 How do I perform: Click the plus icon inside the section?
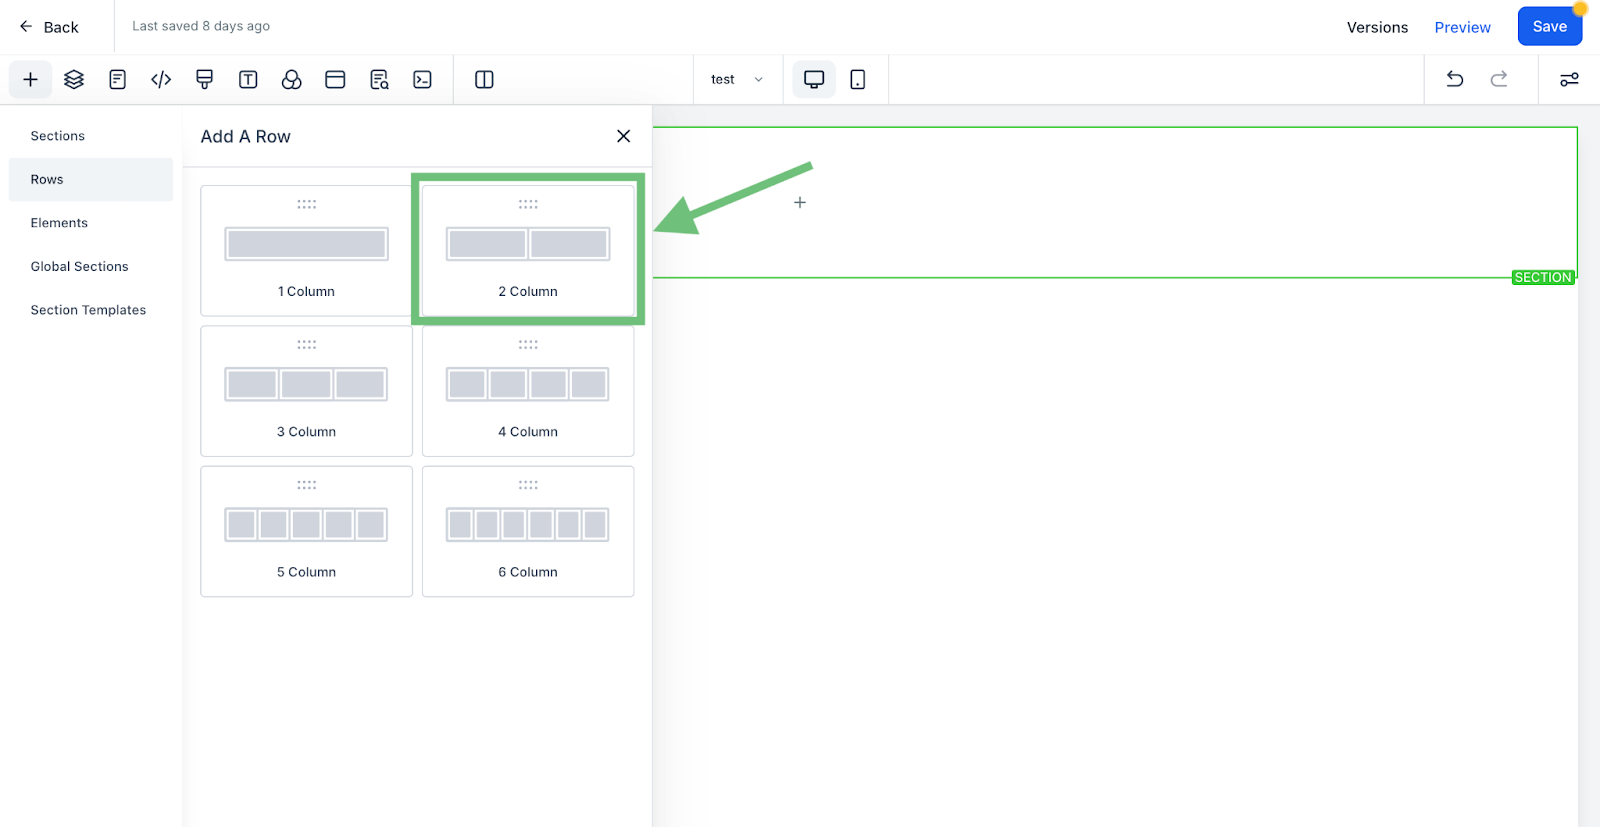(800, 202)
